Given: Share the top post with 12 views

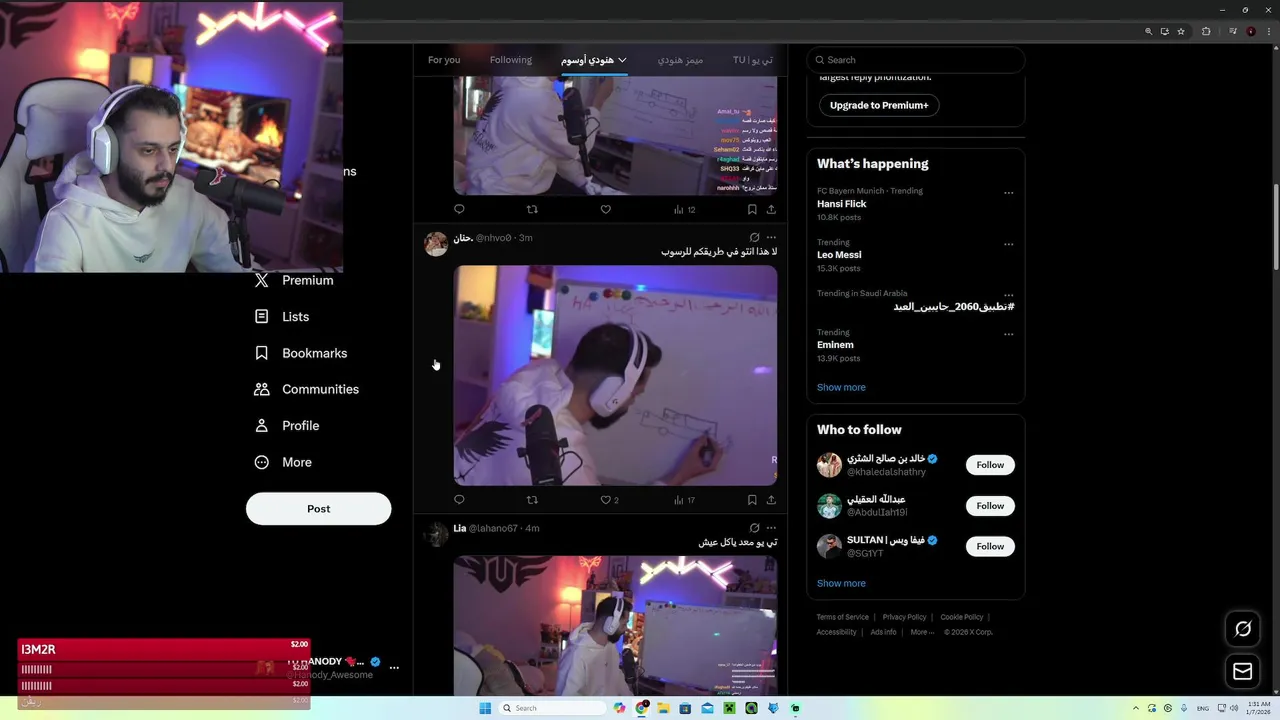Looking at the screenshot, I should click(771, 209).
